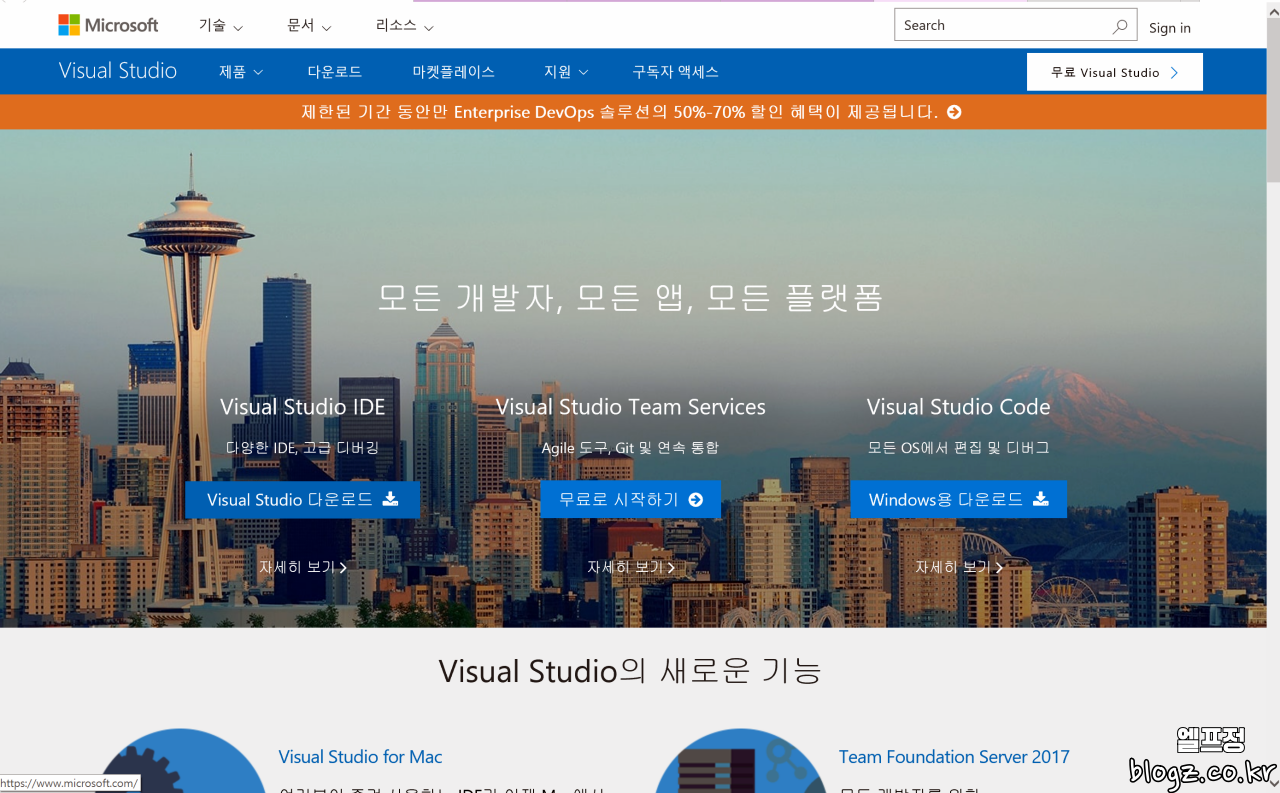Image resolution: width=1280 pixels, height=793 pixels.
Task: Click the Visual Studio for Mac gear thumbnail
Action: tap(180, 765)
